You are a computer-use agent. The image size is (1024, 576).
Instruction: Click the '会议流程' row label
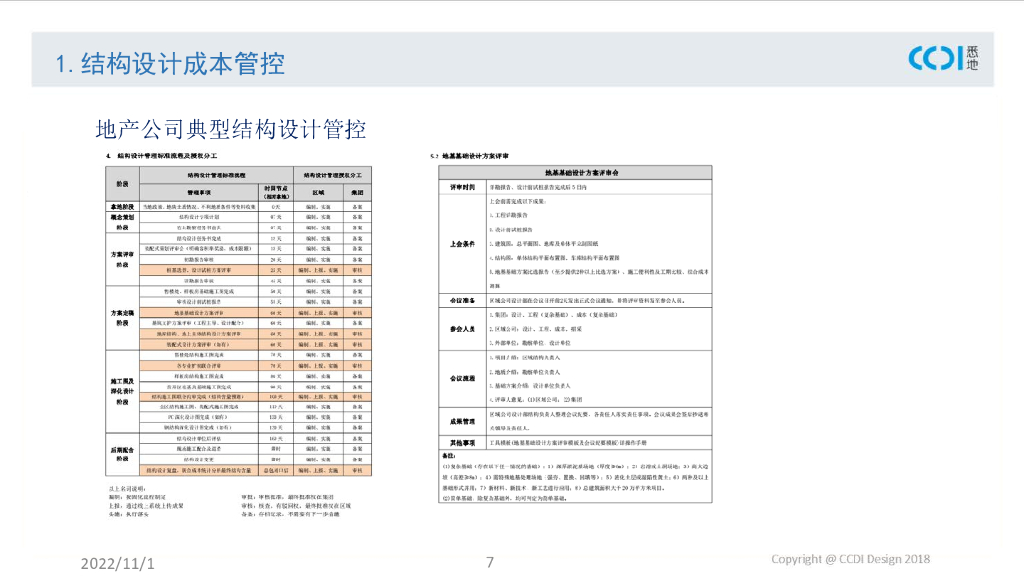point(462,379)
